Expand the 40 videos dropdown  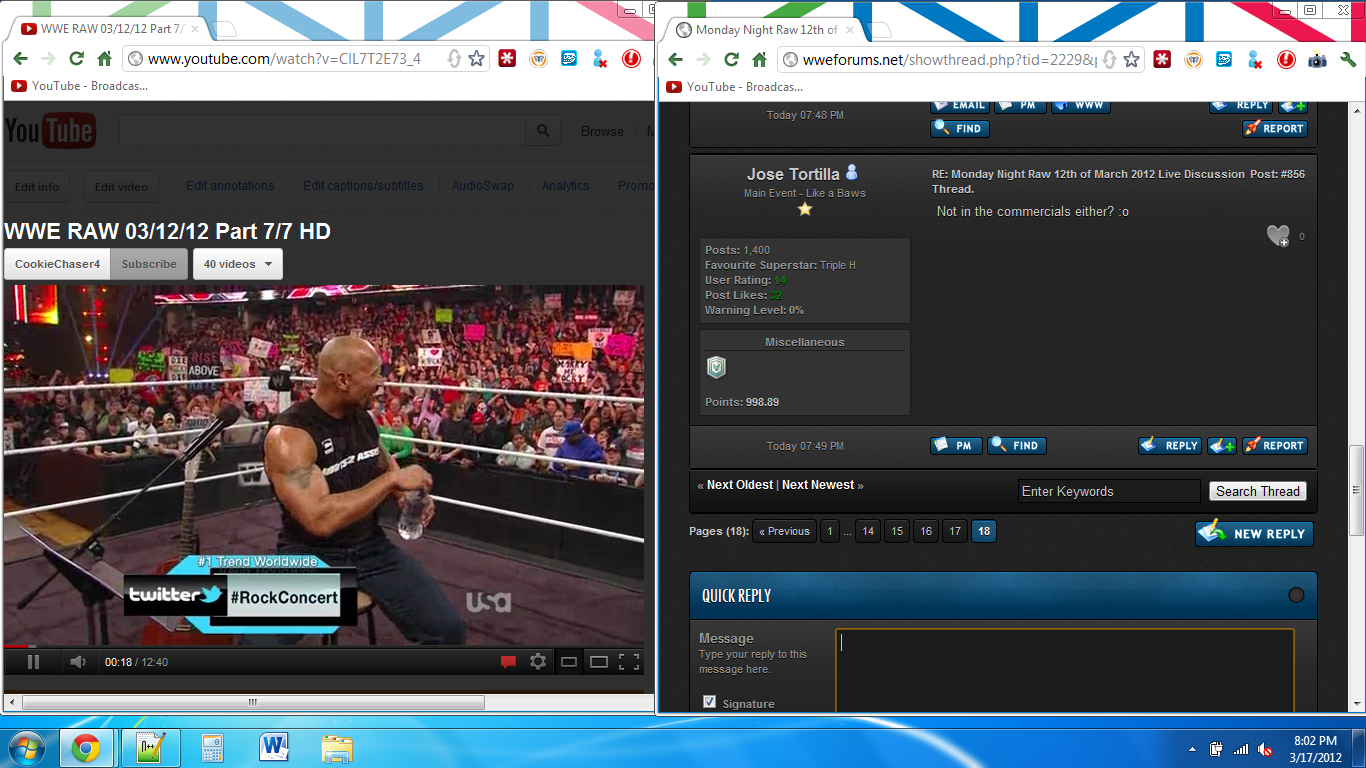238,264
